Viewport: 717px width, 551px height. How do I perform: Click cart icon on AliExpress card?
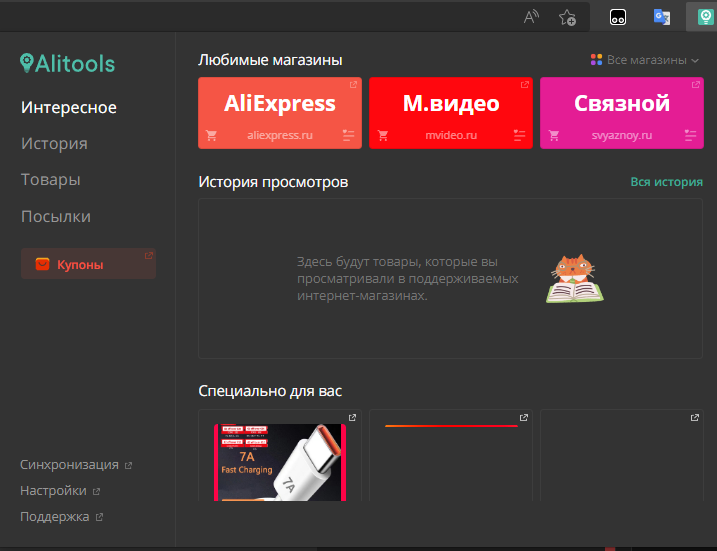tap(211, 135)
